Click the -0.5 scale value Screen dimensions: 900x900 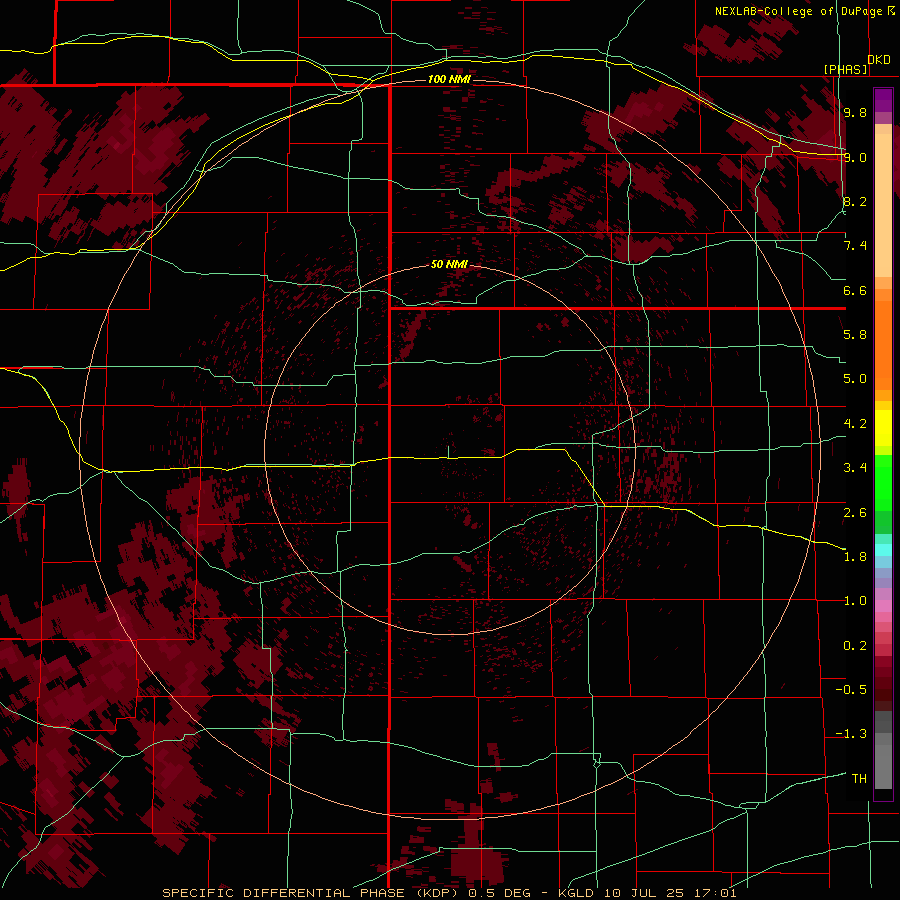851,690
